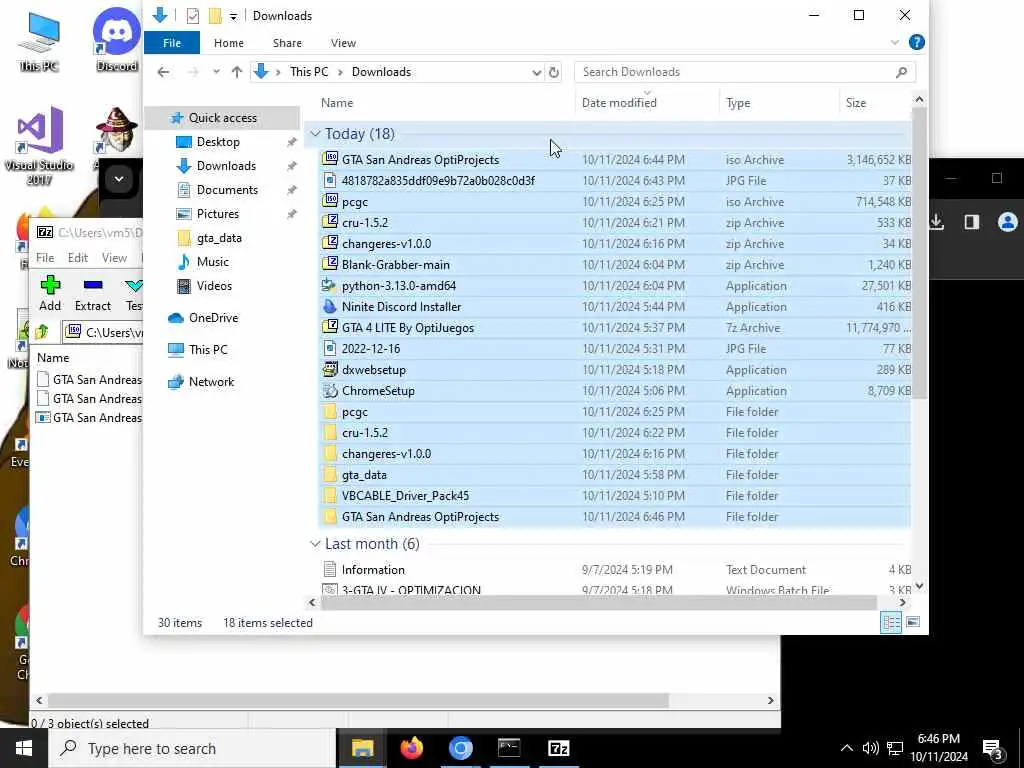This screenshot has width=1024, height=768.
Task: Open the 7-Zip File menu
Action: pos(45,258)
